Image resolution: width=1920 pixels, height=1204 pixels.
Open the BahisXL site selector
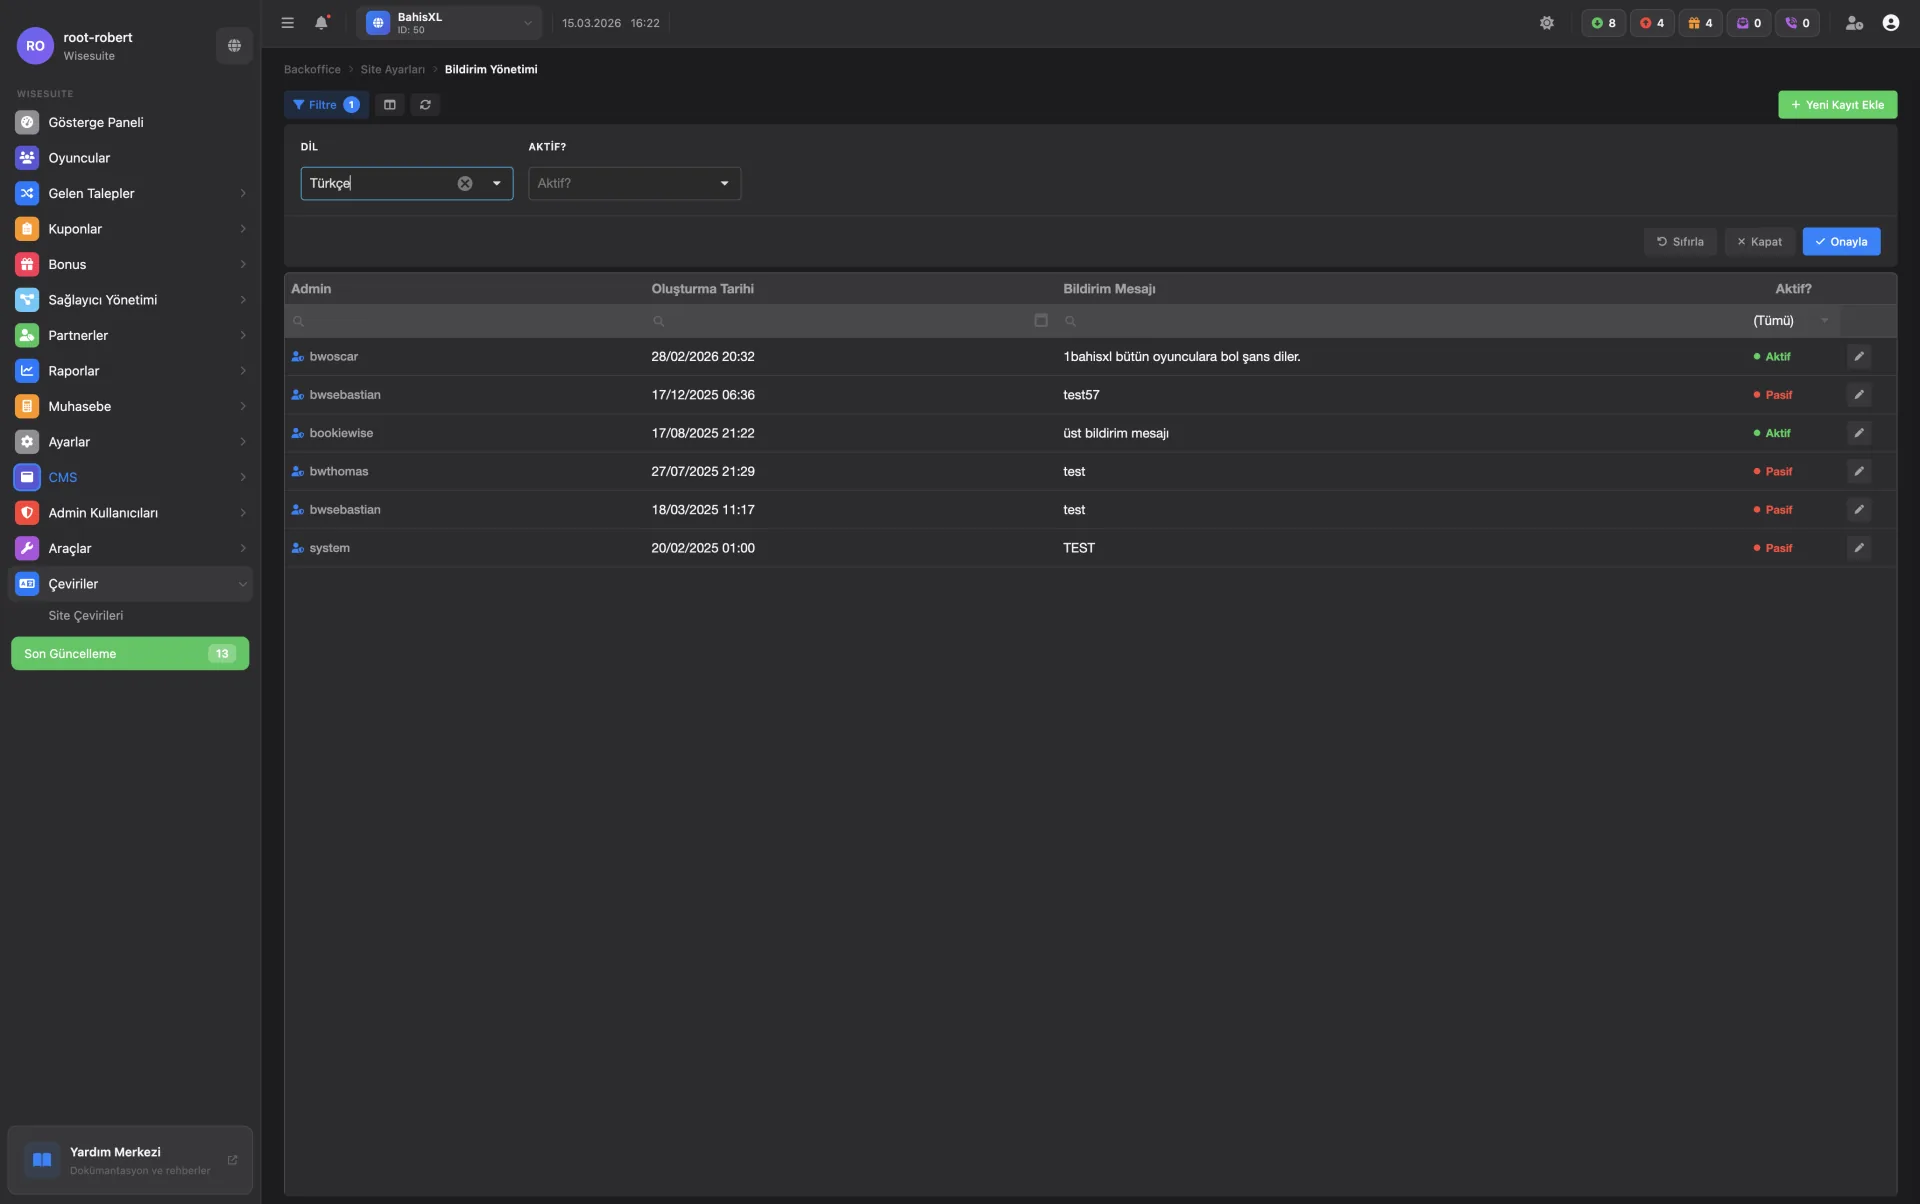[x=449, y=23]
